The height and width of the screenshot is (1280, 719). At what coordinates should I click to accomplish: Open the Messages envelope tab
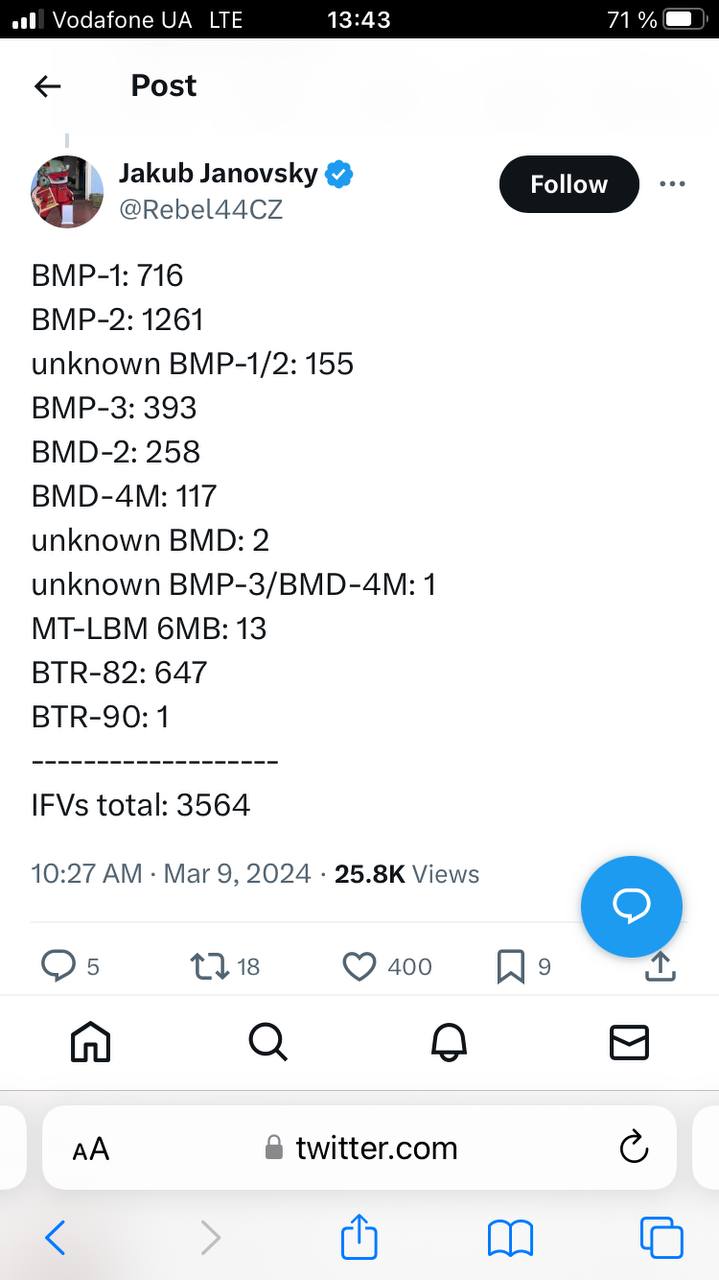629,1043
